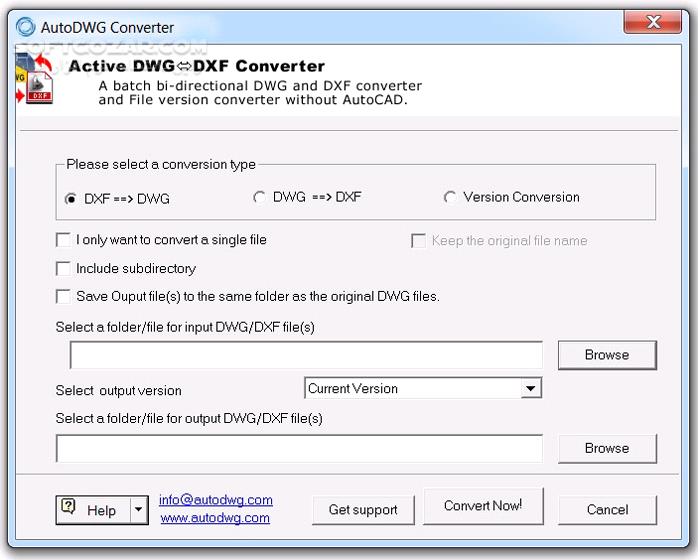Close the AutoDWG Converter window
The image size is (700, 560).
click(652, 22)
